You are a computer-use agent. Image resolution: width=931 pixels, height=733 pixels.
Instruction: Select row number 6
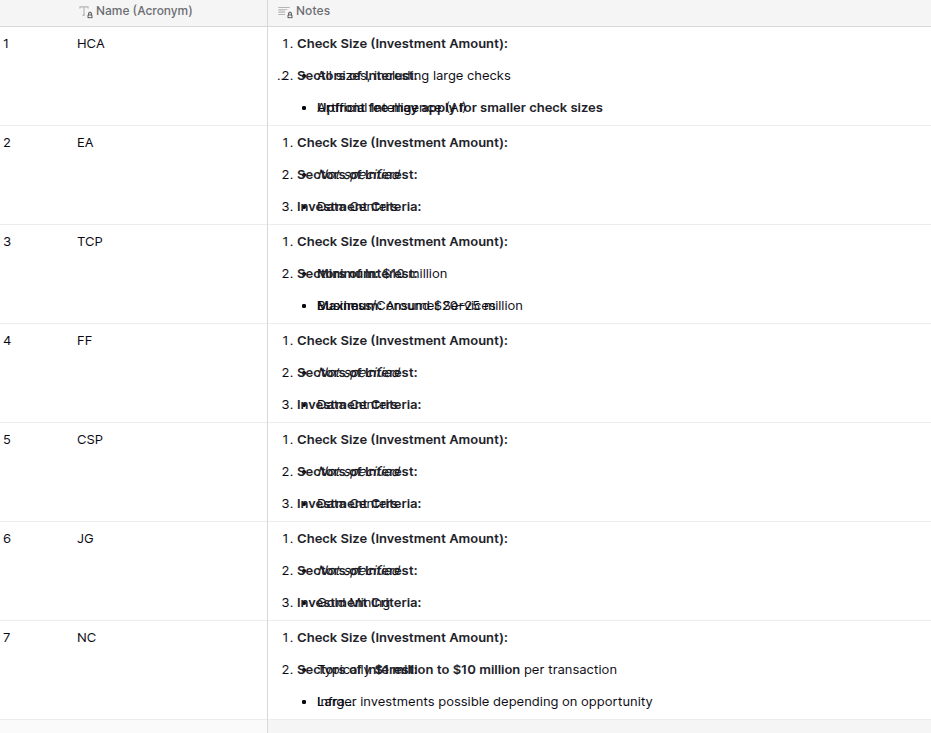(7, 539)
